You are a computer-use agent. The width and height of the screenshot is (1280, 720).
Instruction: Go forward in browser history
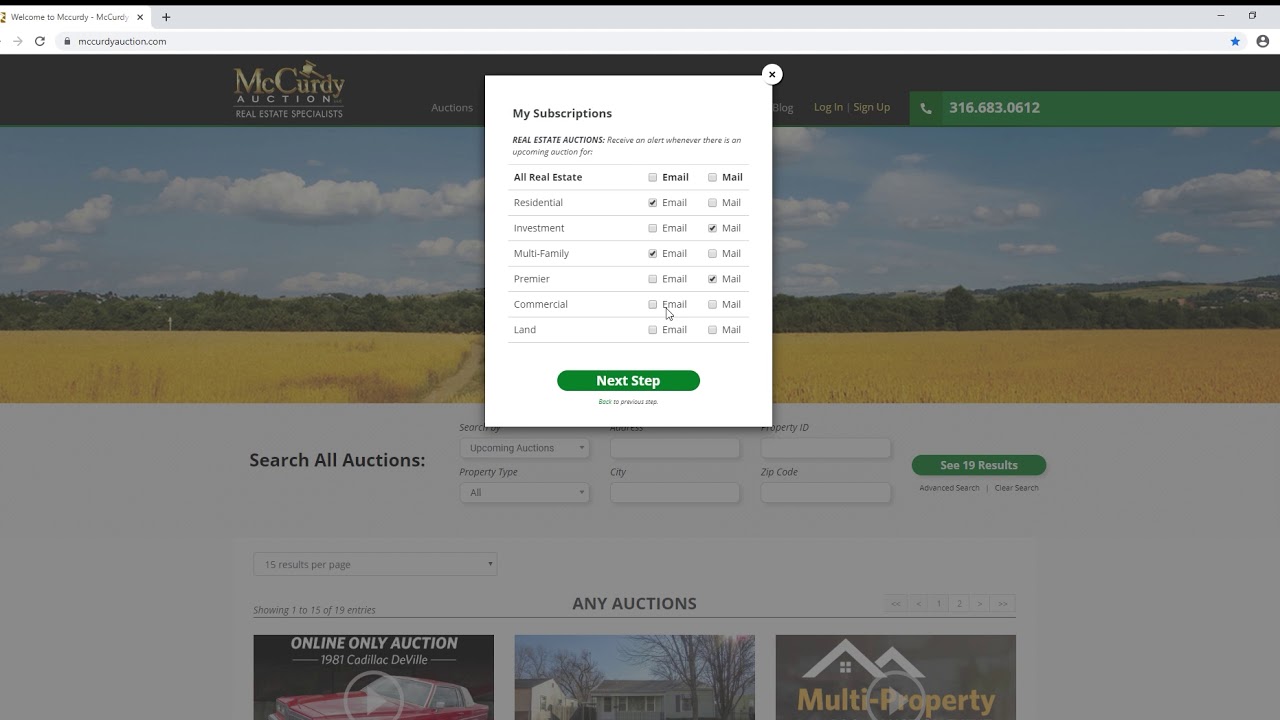pyautogui.click(x=17, y=41)
